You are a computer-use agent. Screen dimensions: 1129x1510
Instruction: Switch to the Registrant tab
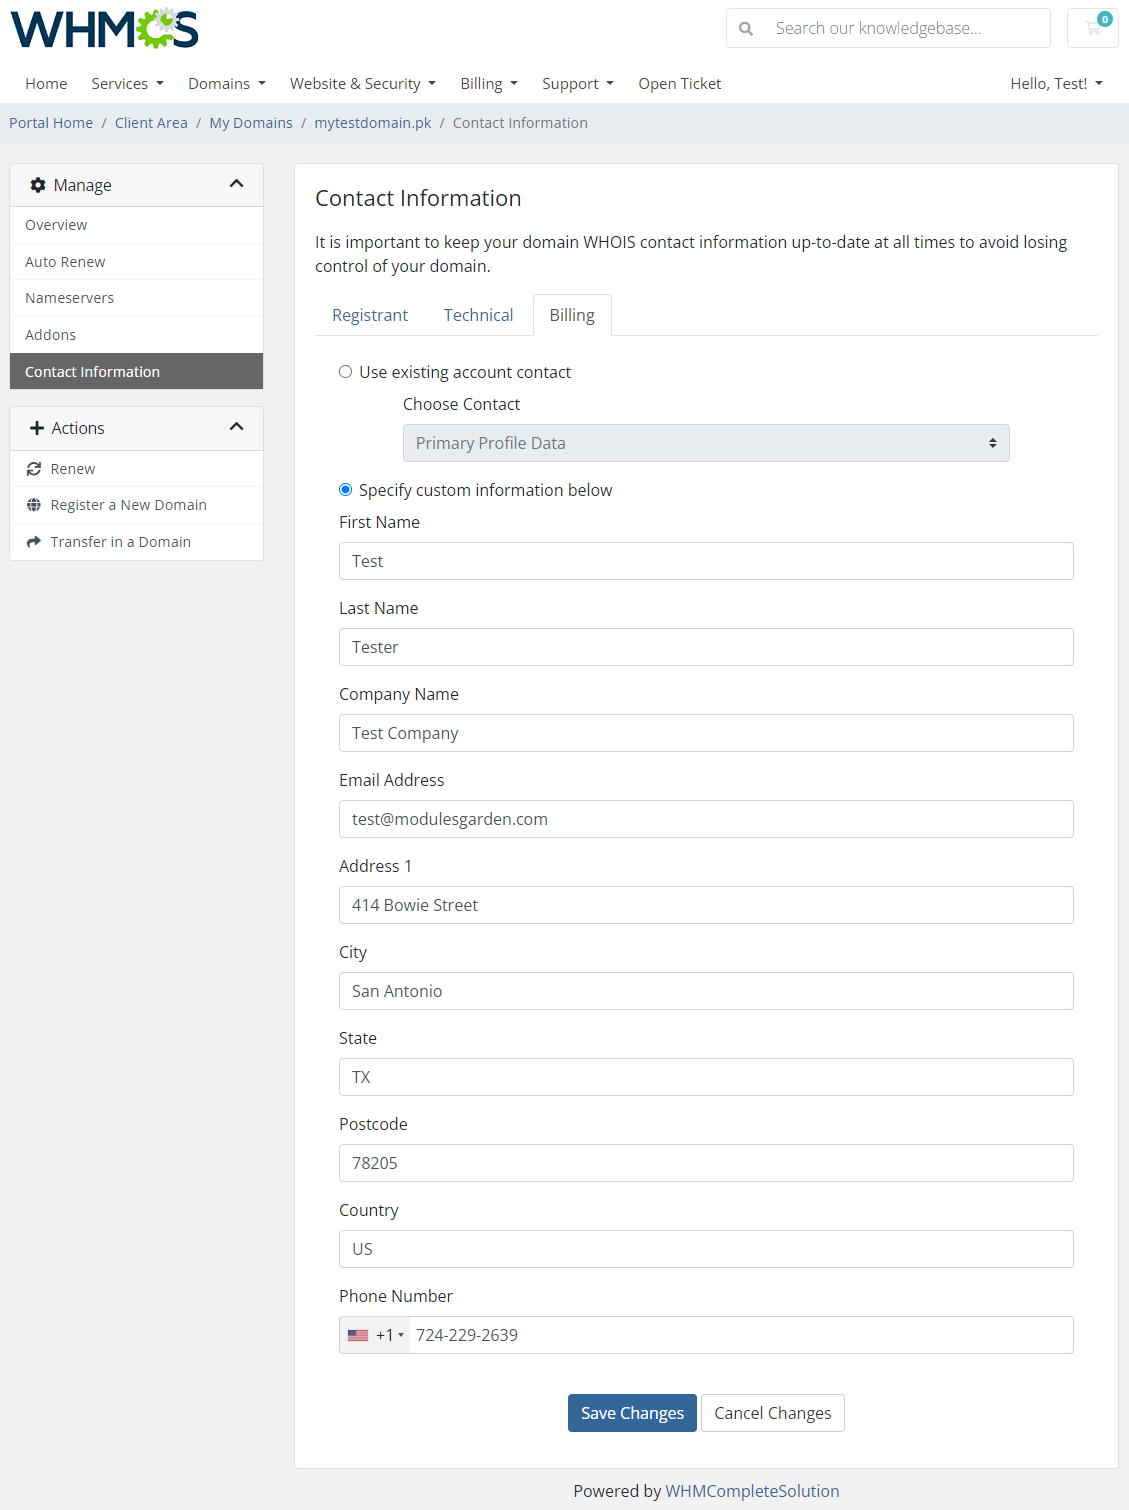tap(370, 315)
